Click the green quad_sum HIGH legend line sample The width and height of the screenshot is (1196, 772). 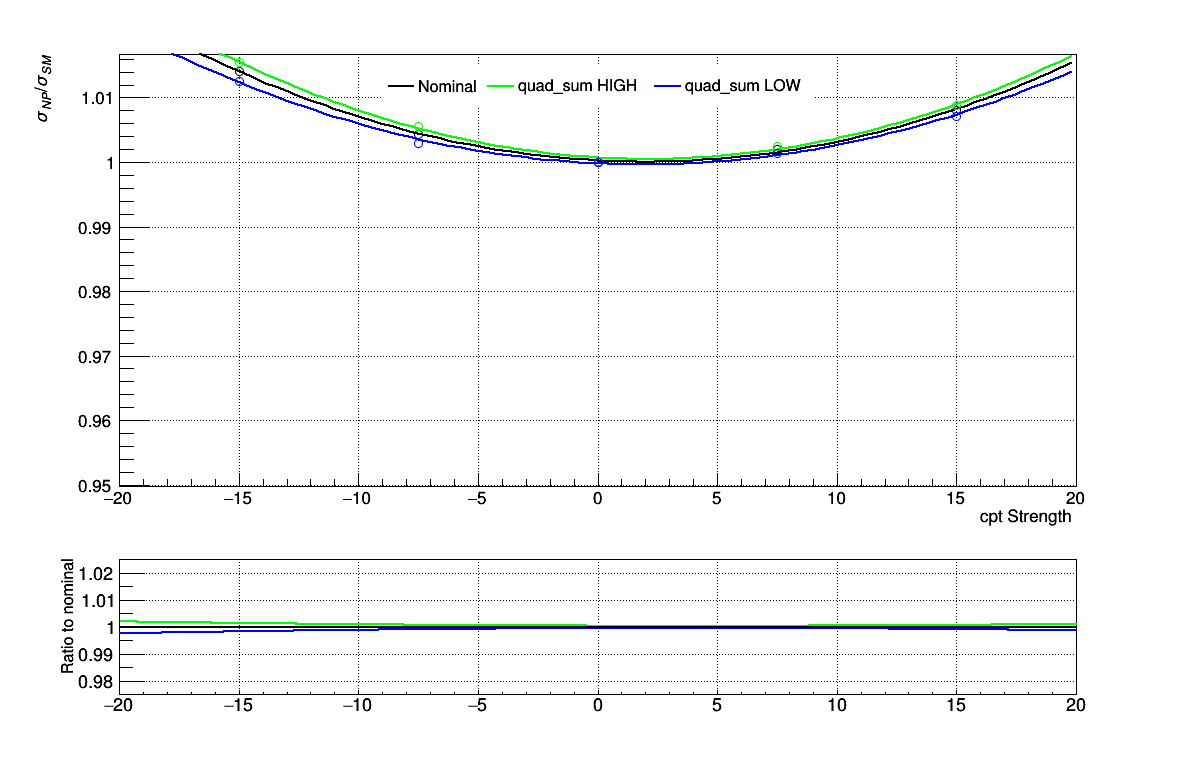point(500,86)
